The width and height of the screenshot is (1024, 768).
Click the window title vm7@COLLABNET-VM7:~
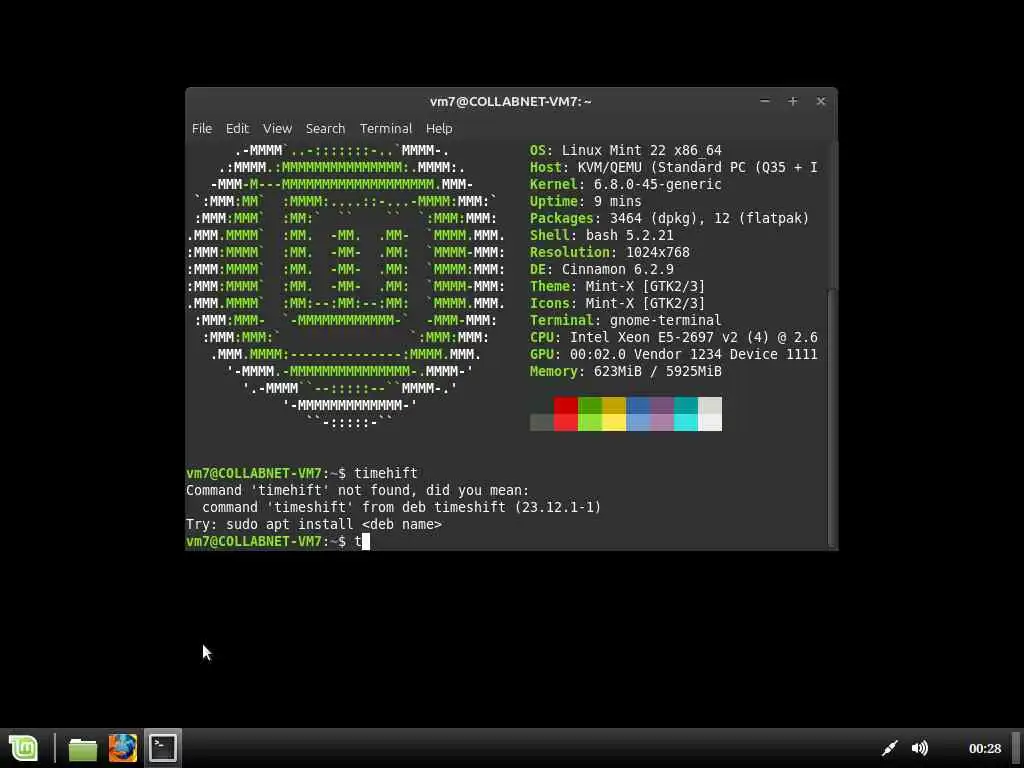511,101
